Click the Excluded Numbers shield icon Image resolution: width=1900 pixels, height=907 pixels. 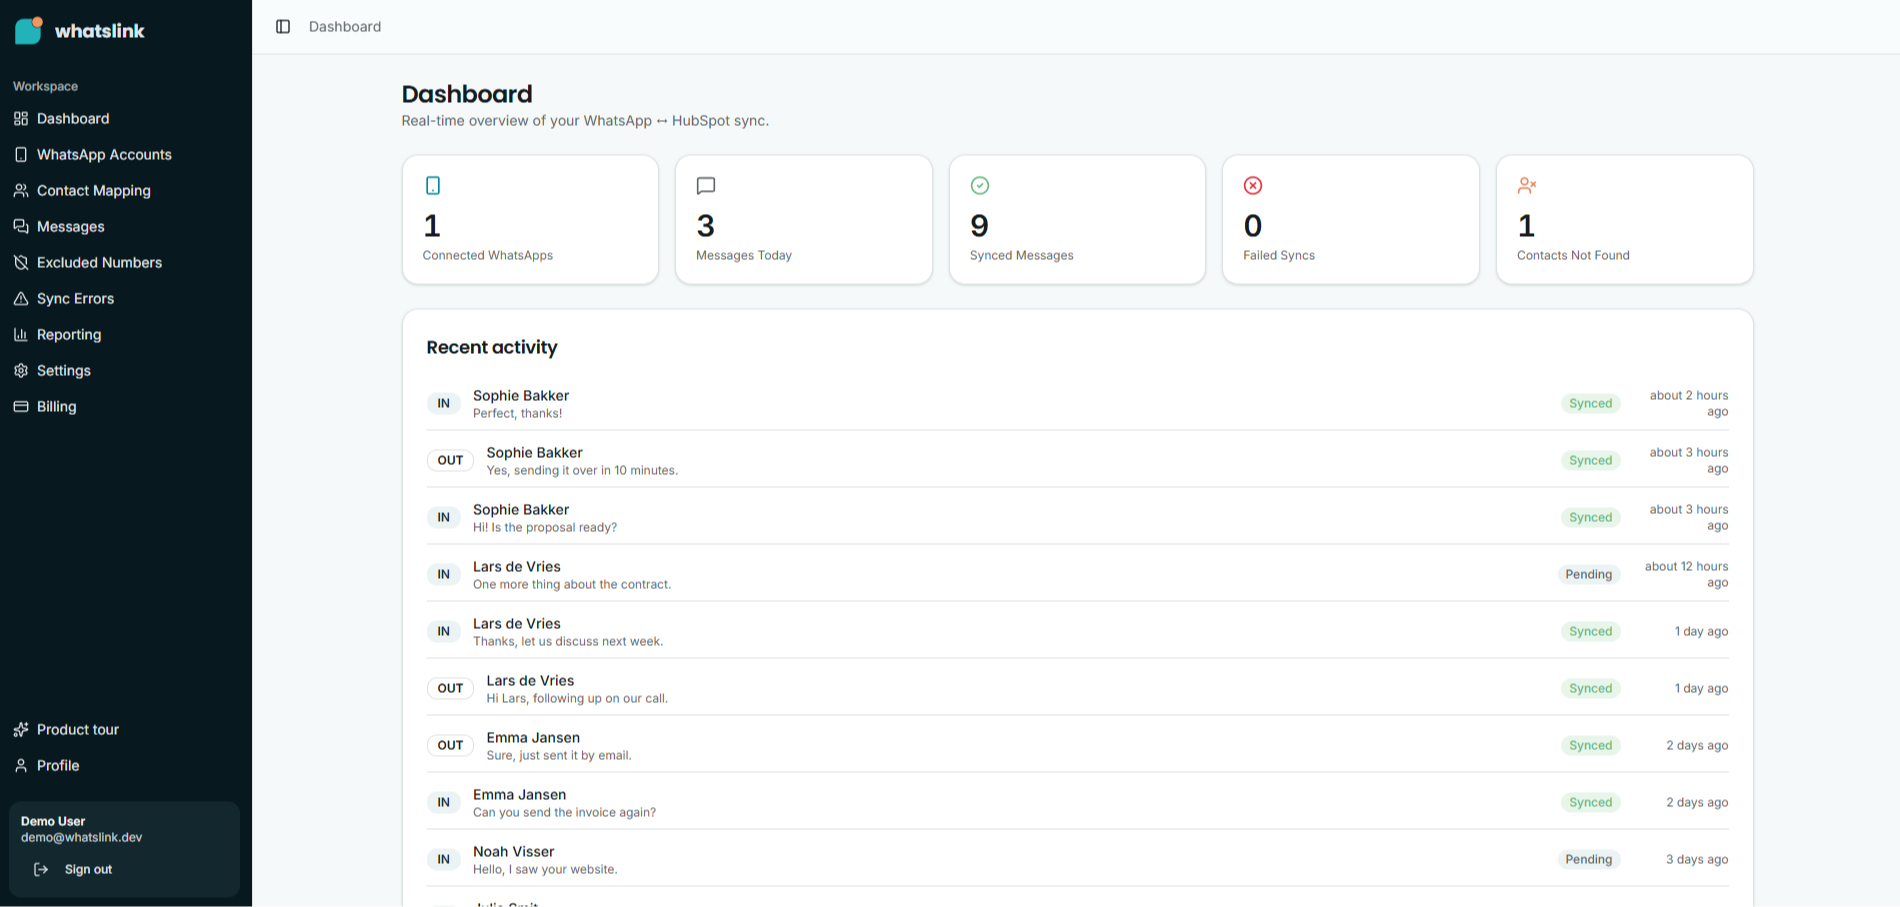[21, 262]
